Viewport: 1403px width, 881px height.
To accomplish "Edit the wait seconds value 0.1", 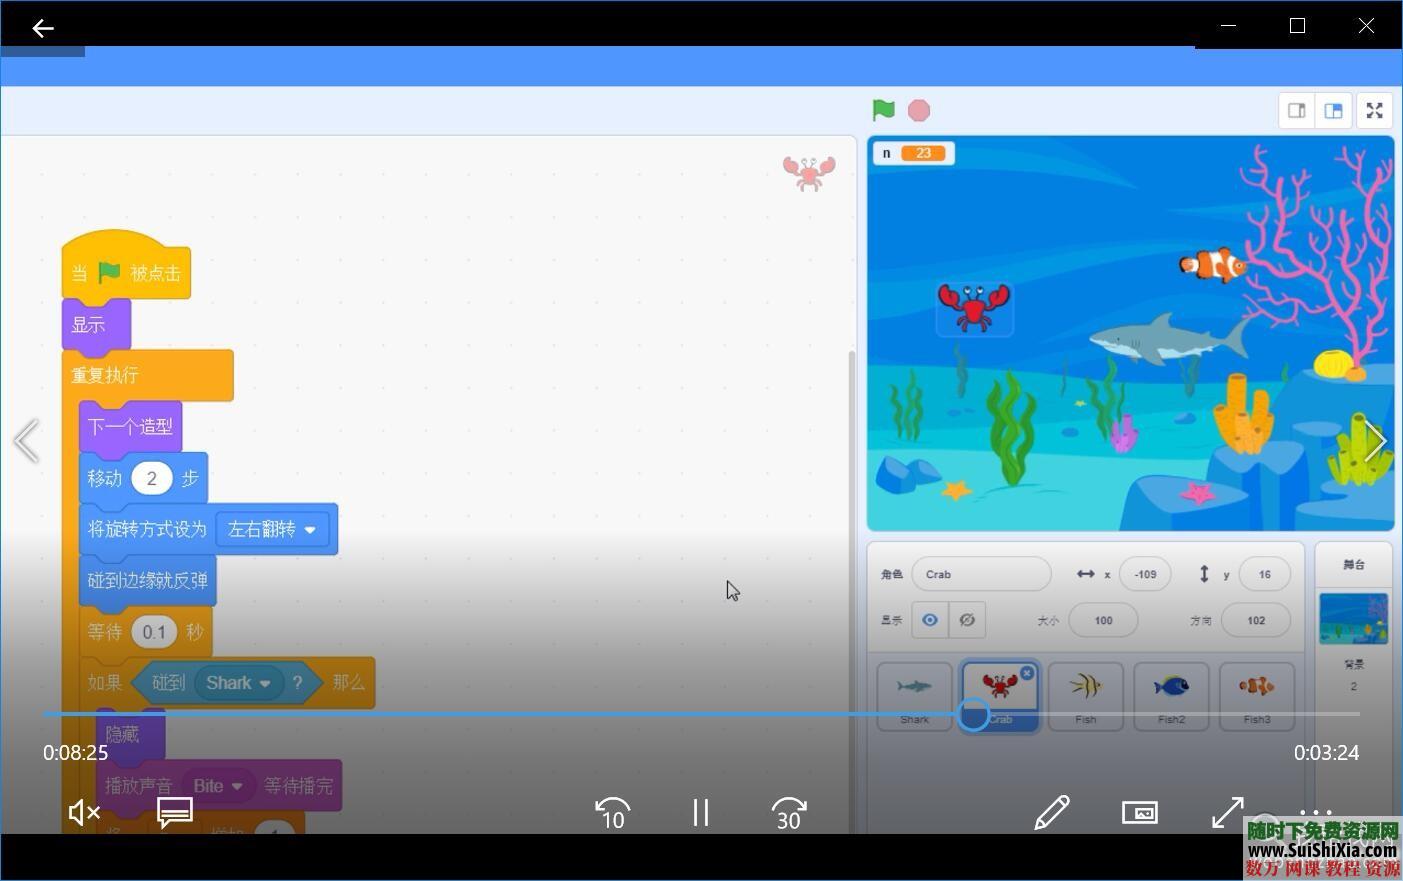I will 154,632.
